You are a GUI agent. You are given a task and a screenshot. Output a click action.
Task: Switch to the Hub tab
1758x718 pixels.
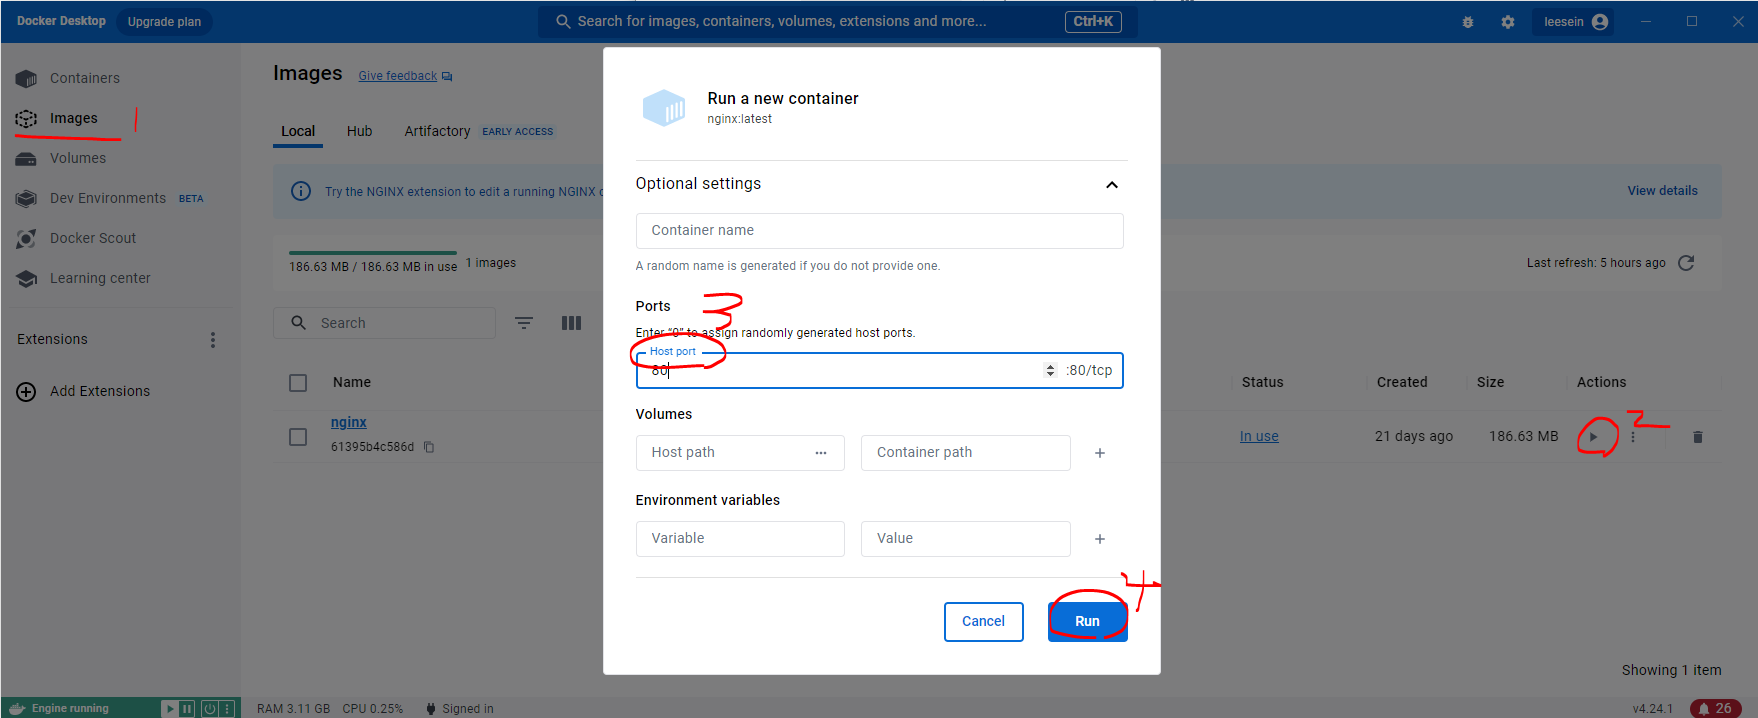click(x=360, y=131)
